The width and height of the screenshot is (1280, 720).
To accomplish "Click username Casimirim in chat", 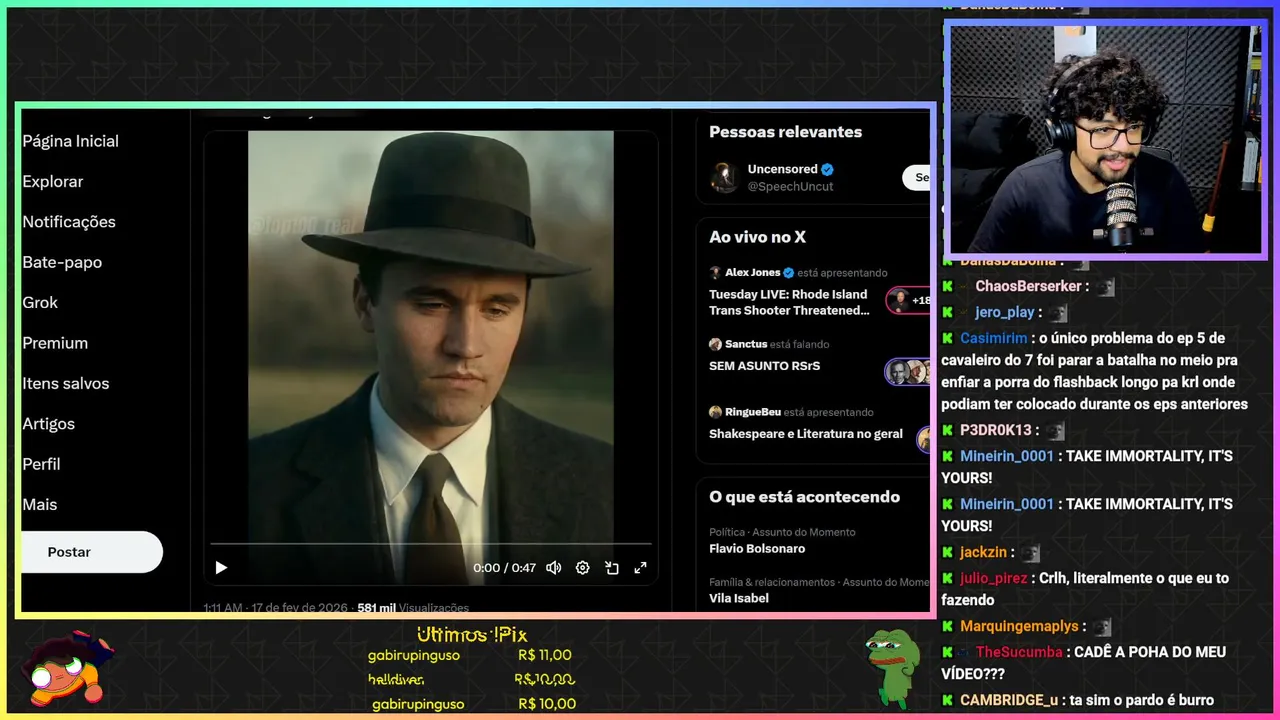I will 994,339.
